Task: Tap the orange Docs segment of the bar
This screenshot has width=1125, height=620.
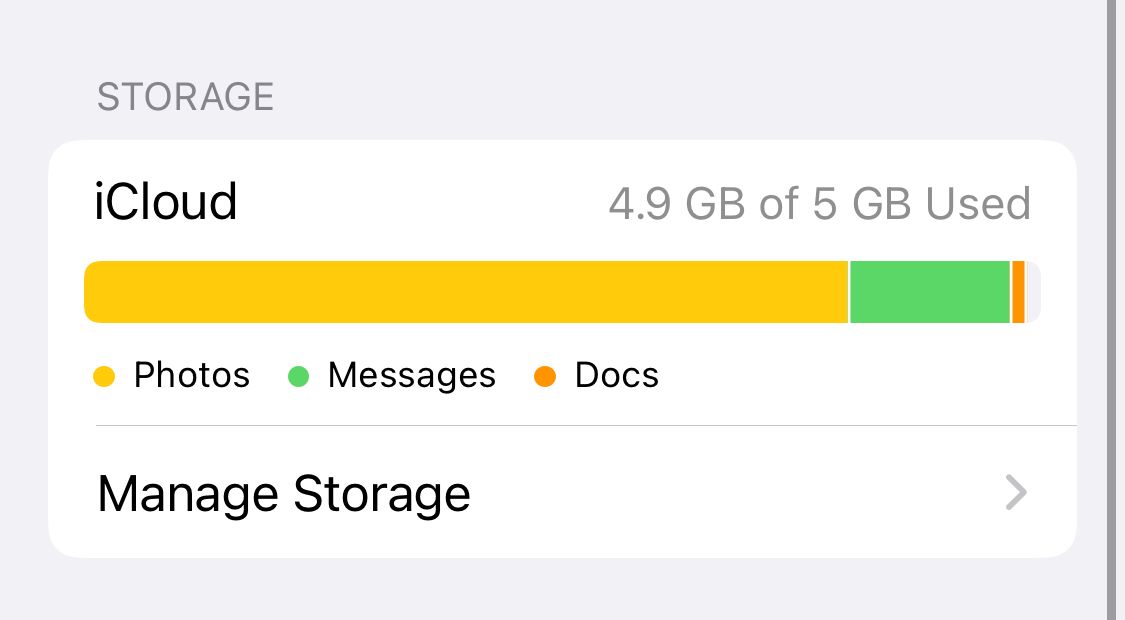Action: 1017,291
